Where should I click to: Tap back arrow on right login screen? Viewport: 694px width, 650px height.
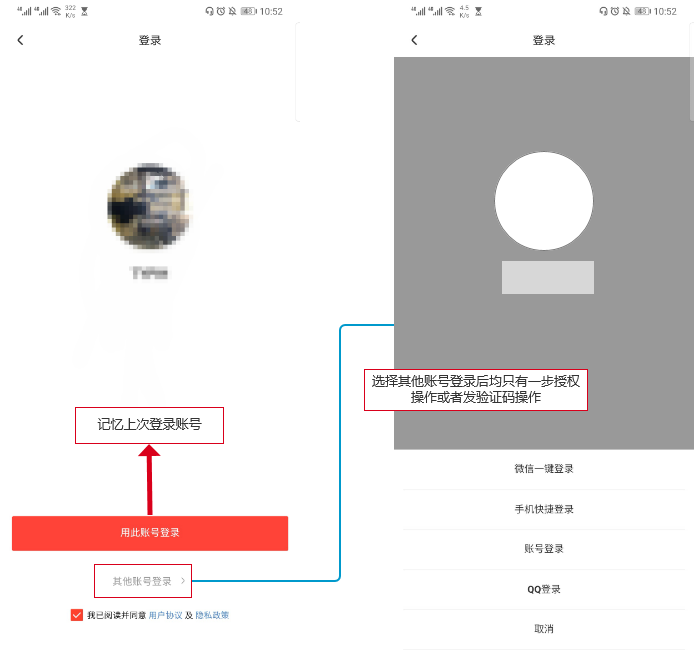point(414,40)
